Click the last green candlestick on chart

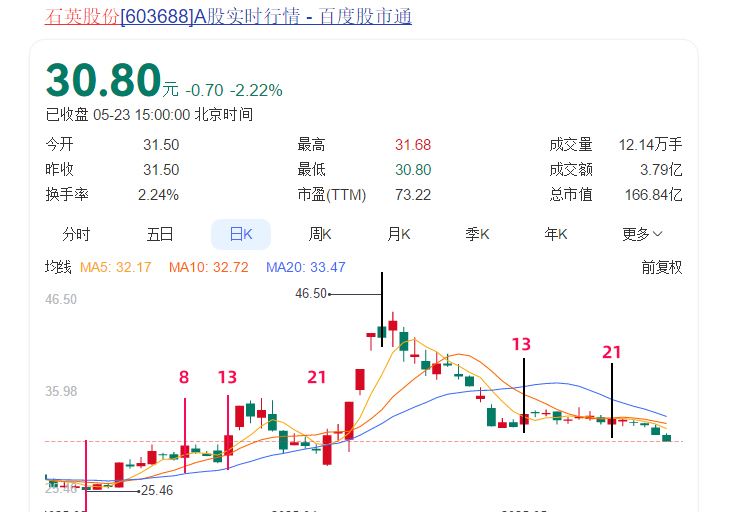666,437
